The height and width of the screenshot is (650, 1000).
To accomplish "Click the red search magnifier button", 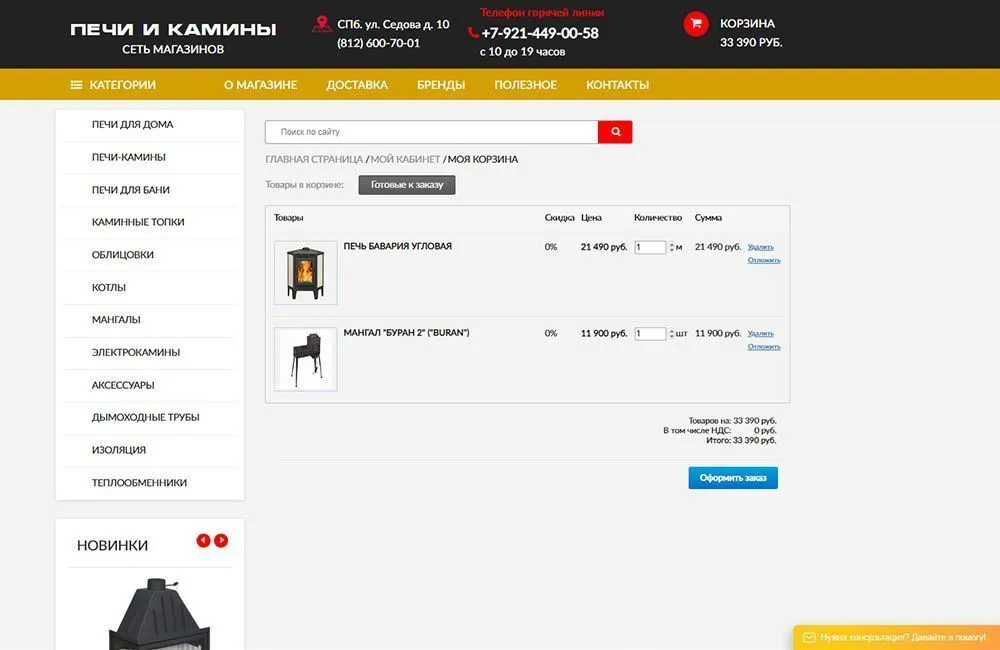I will (615, 132).
